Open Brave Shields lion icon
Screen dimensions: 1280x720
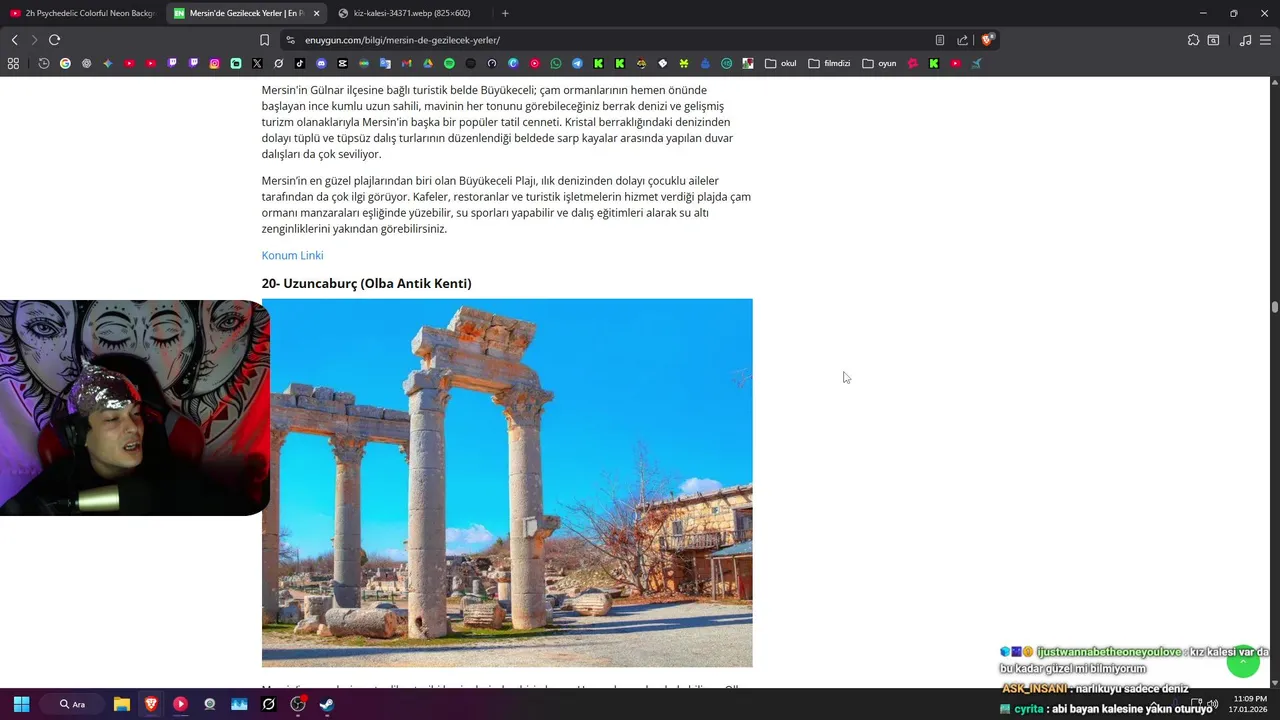pos(987,40)
